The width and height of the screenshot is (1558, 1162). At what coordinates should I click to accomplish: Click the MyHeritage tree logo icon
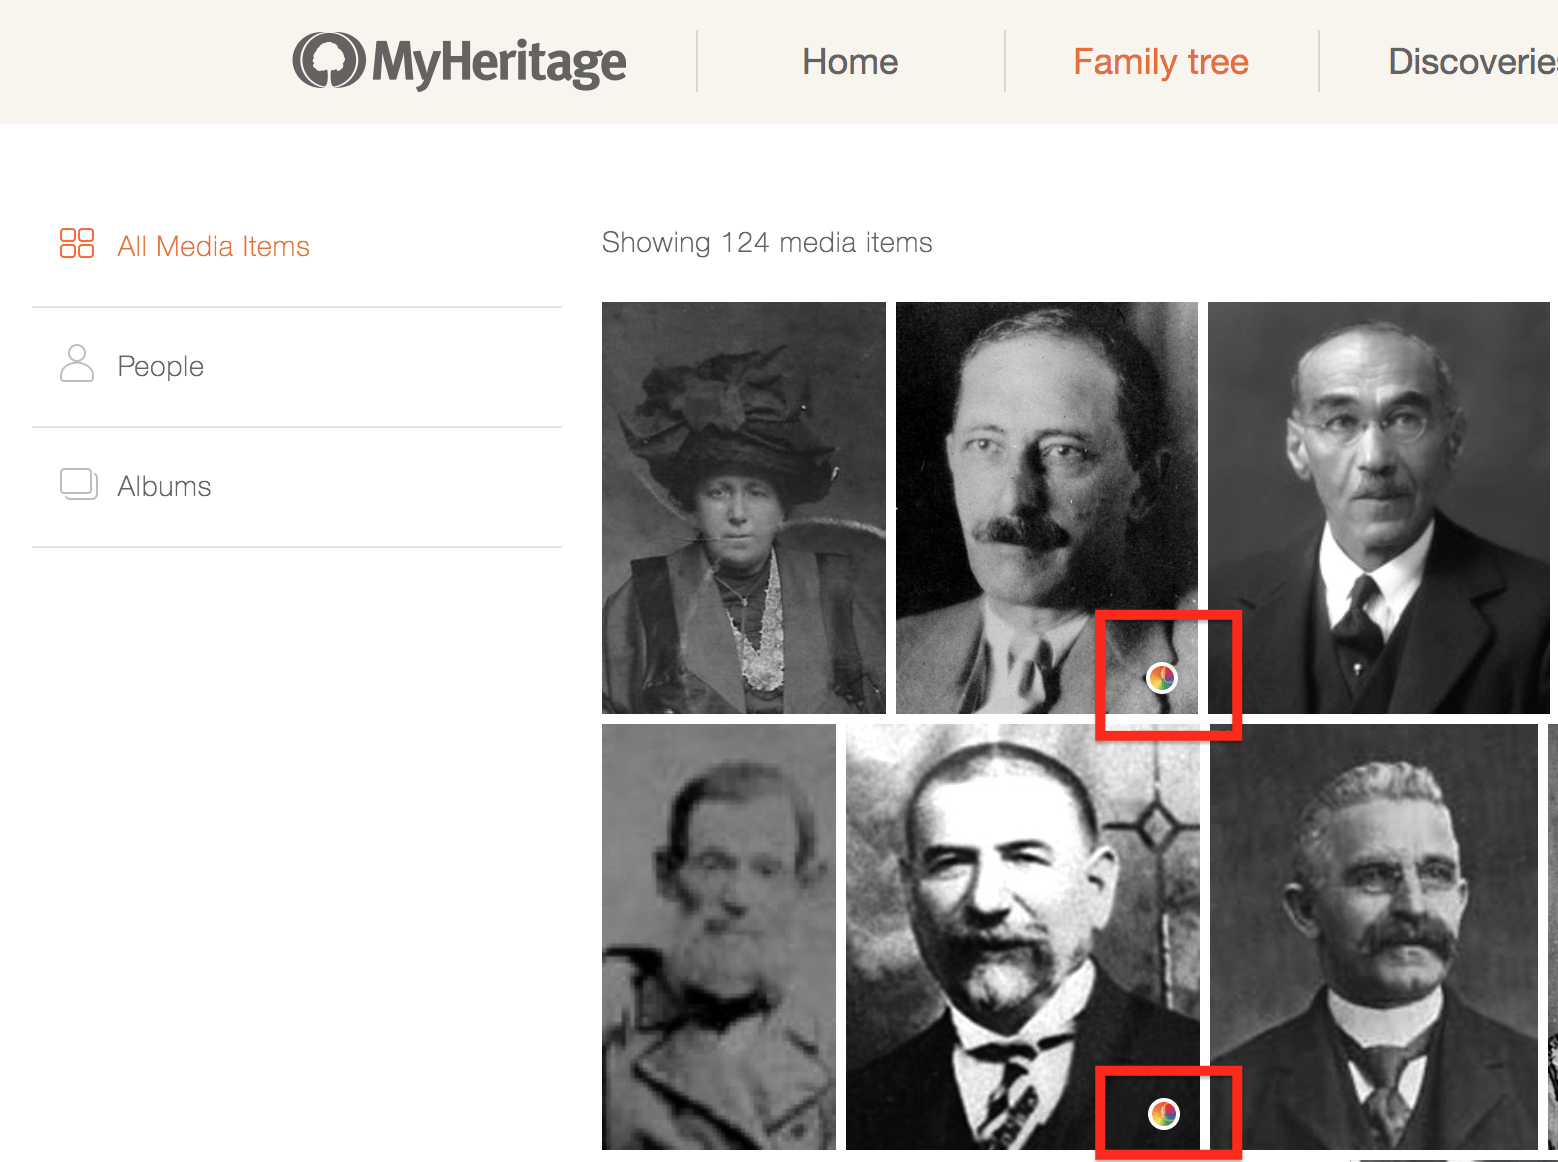click(x=328, y=61)
